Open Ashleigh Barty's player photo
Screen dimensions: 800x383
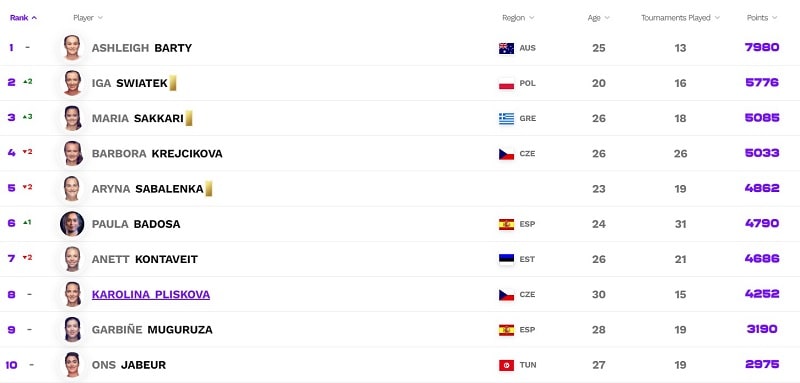(72, 48)
